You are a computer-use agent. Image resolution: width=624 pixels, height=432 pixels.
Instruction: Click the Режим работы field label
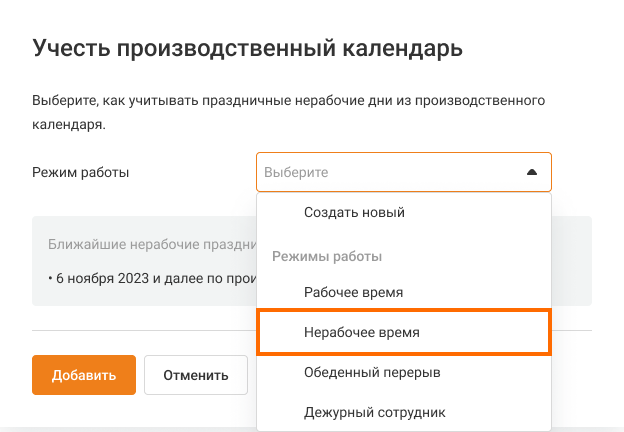point(81,172)
